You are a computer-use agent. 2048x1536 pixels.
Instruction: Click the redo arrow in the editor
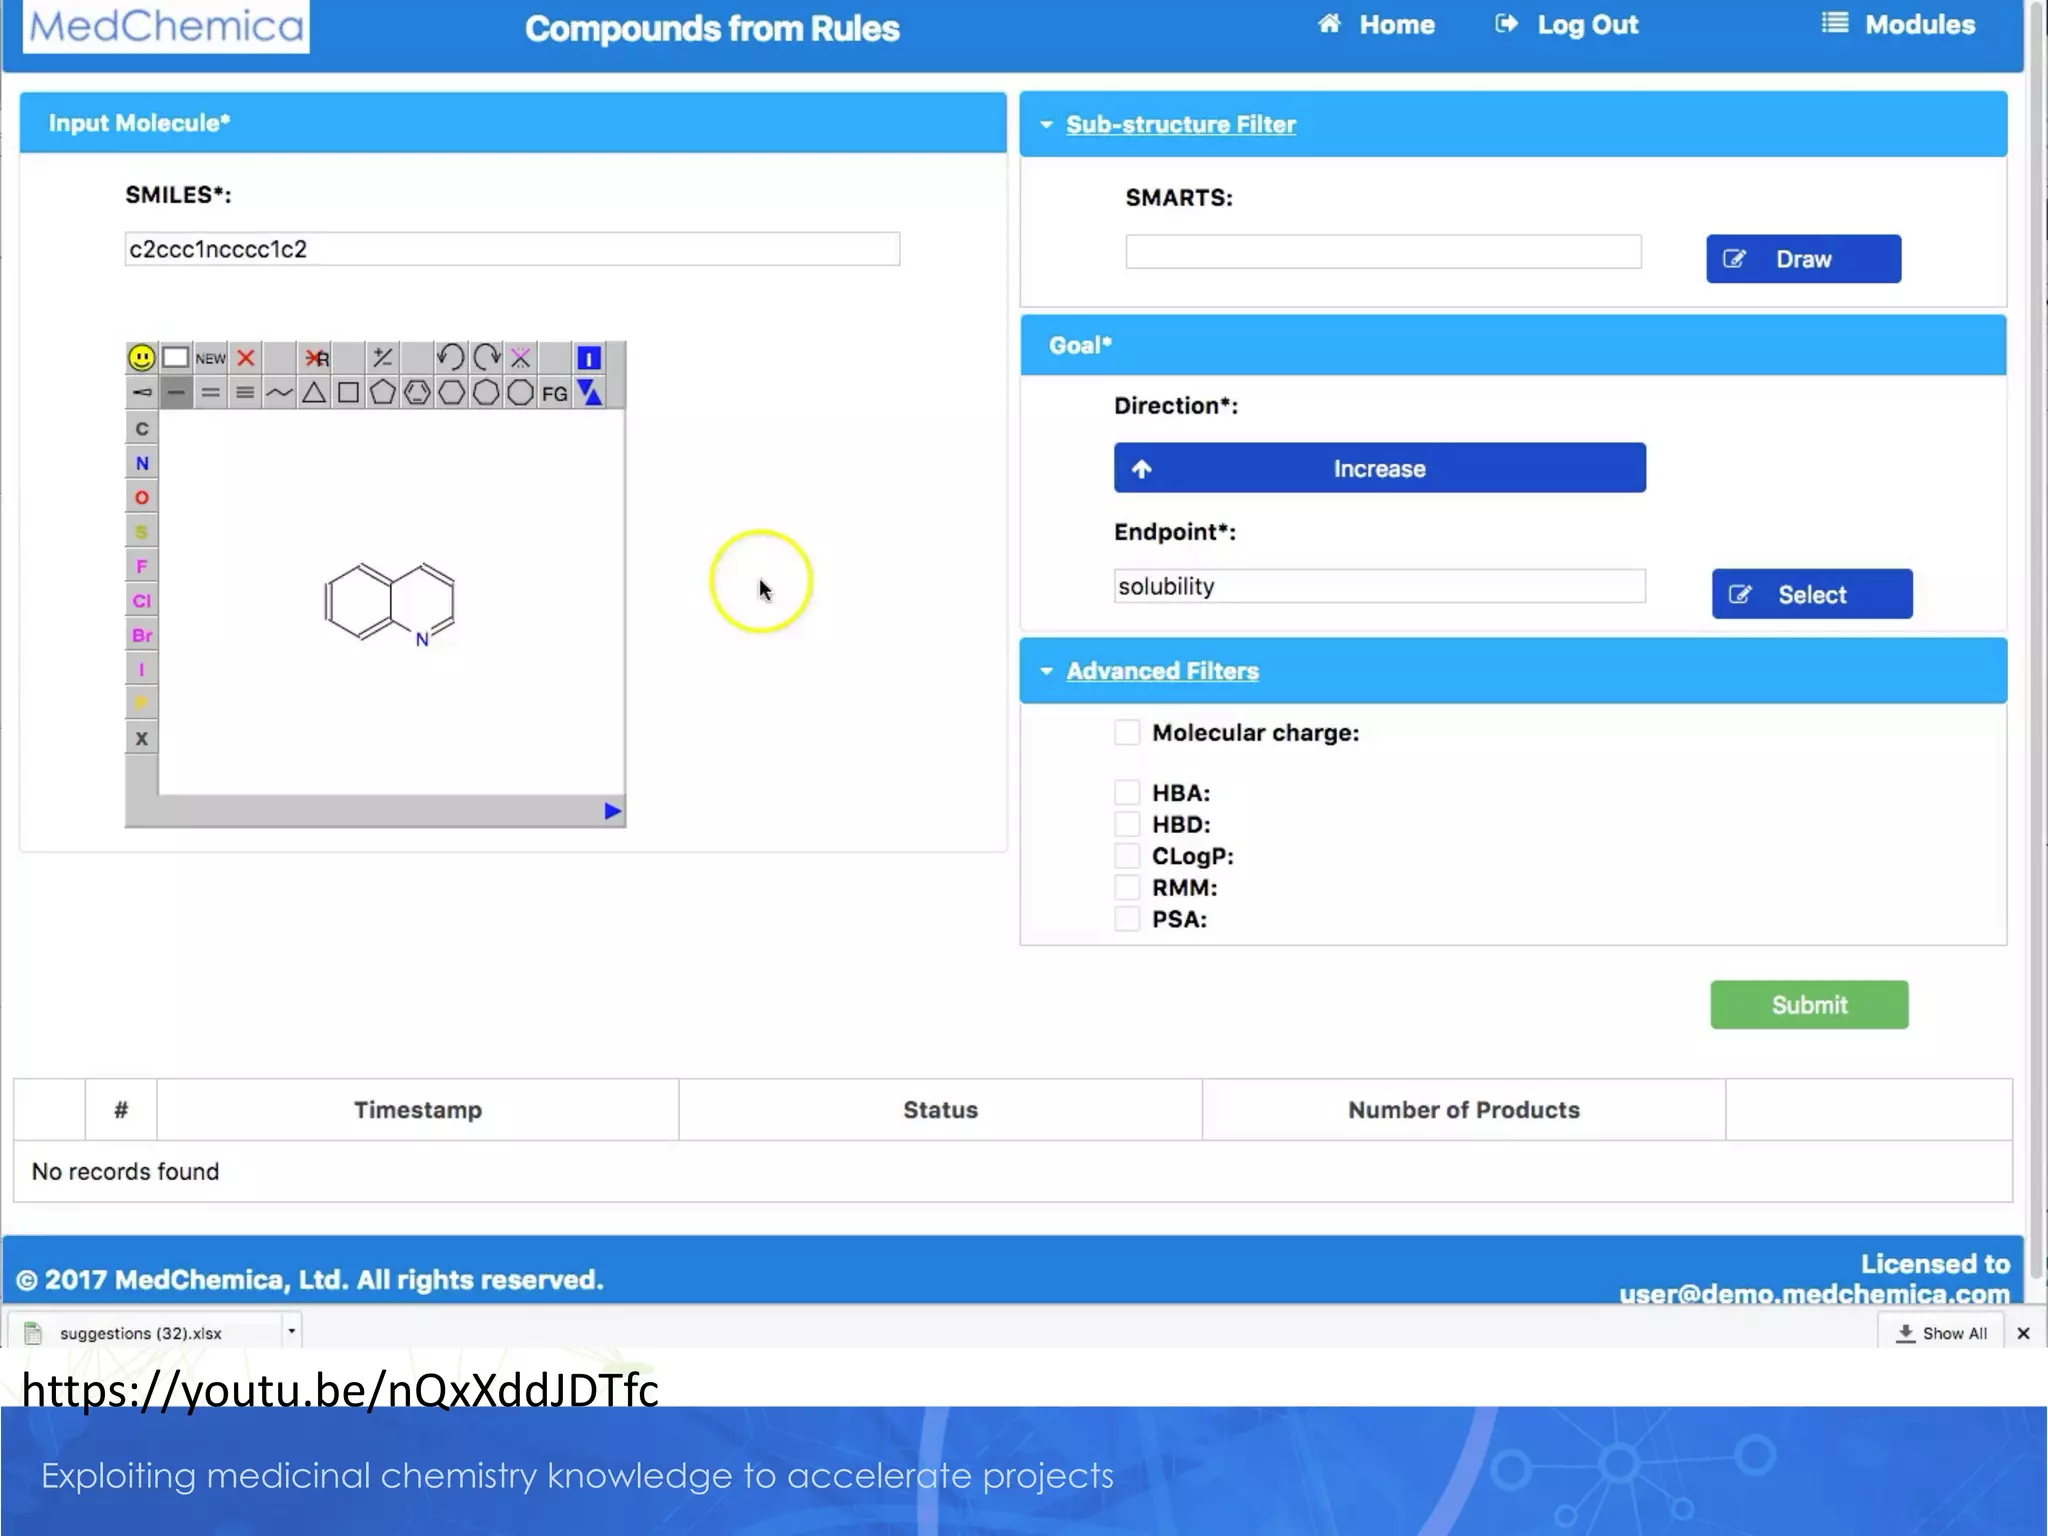(486, 358)
